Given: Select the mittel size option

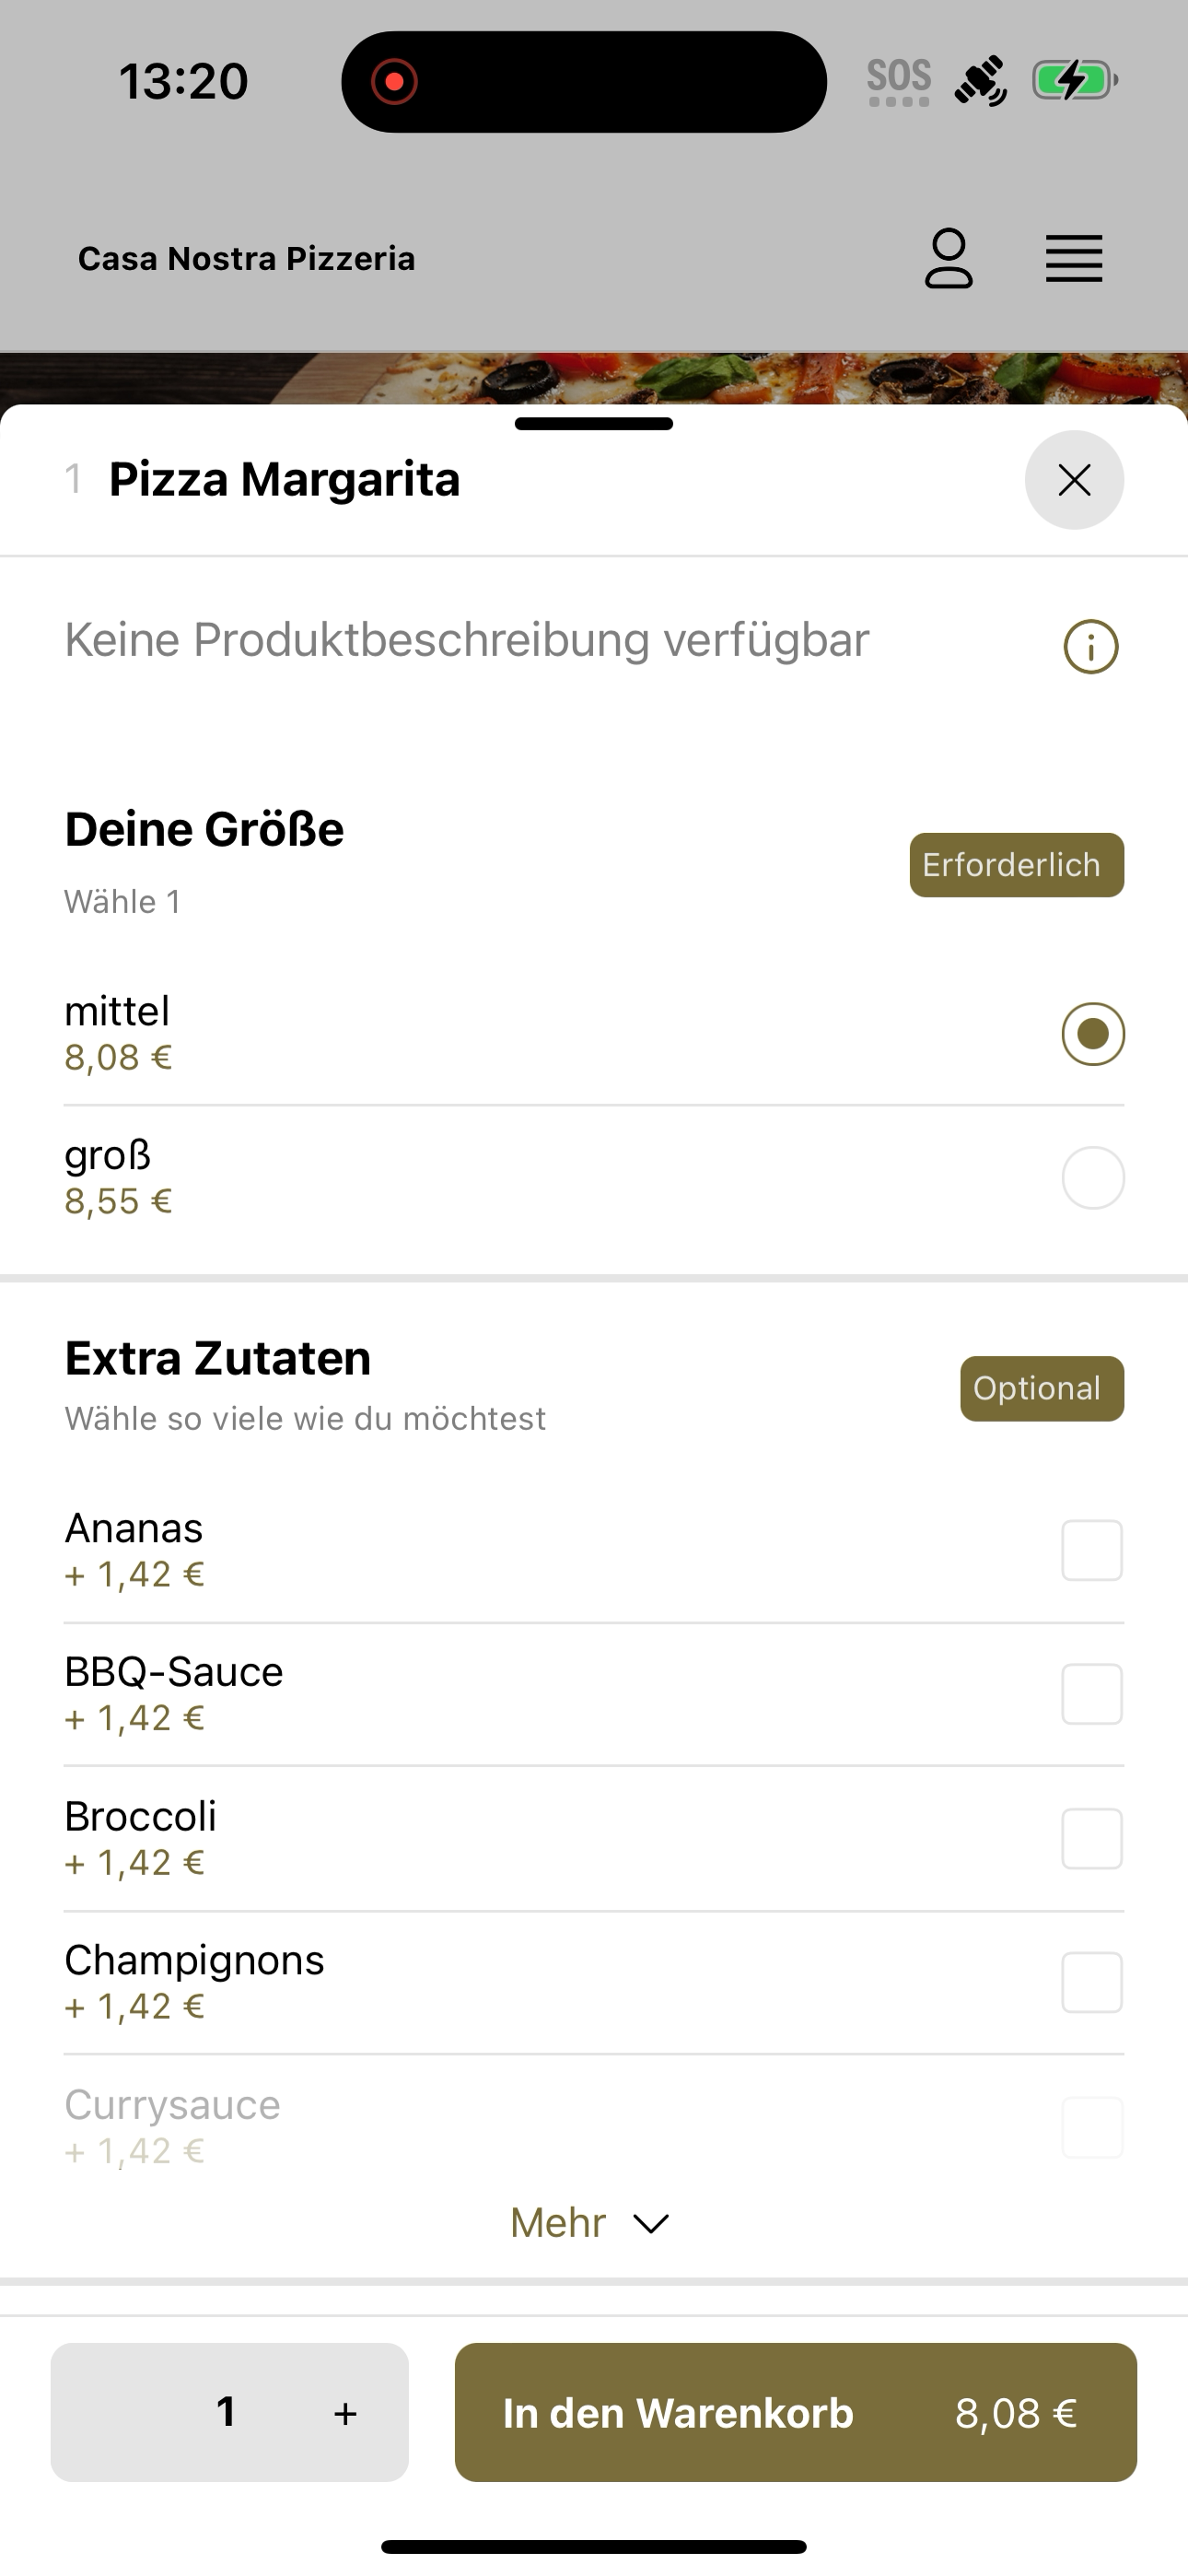Looking at the screenshot, I should (594, 1033).
